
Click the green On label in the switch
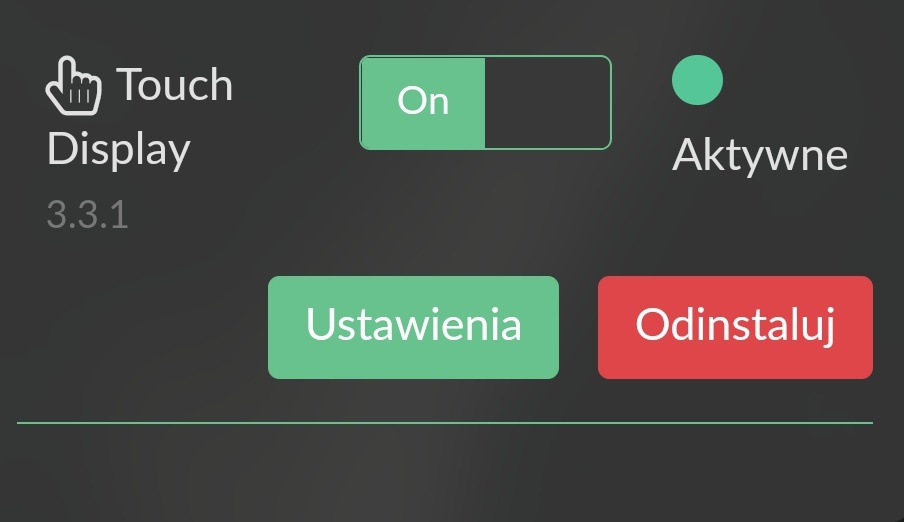click(423, 102)
